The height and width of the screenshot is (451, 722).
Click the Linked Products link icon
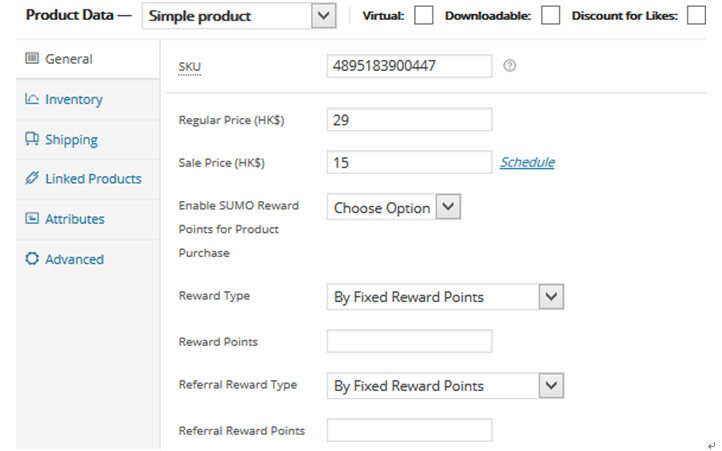click(x=32, y=178)
